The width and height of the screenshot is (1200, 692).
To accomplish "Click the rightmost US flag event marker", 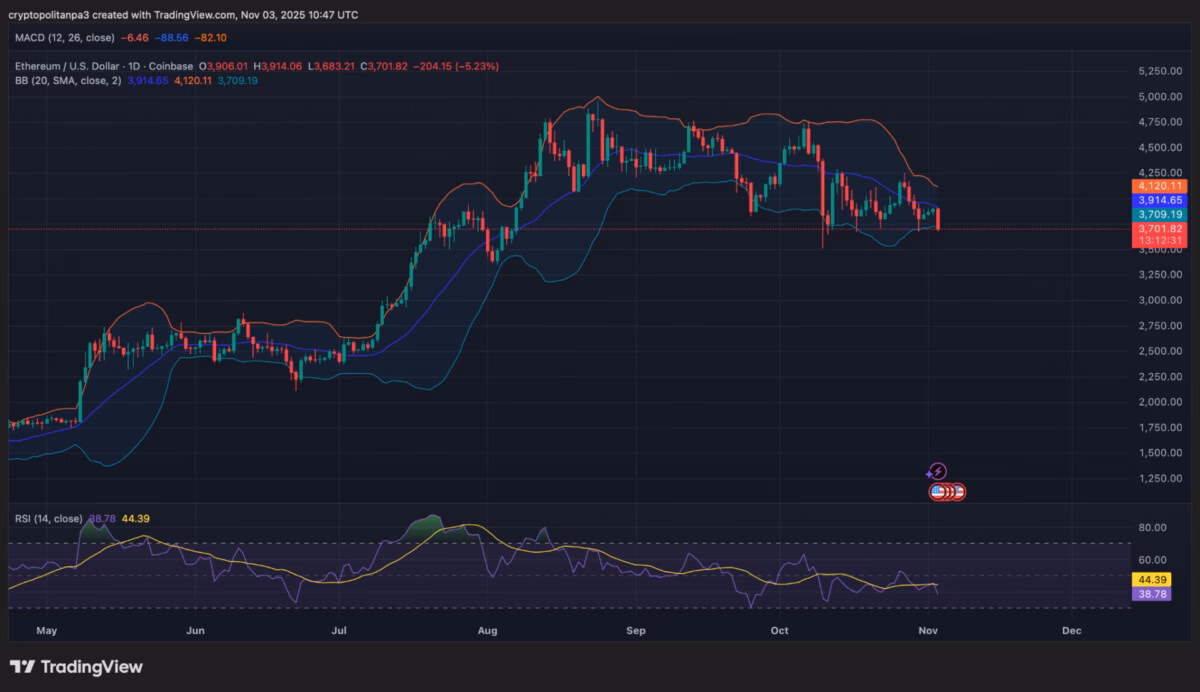I will 958,492.
